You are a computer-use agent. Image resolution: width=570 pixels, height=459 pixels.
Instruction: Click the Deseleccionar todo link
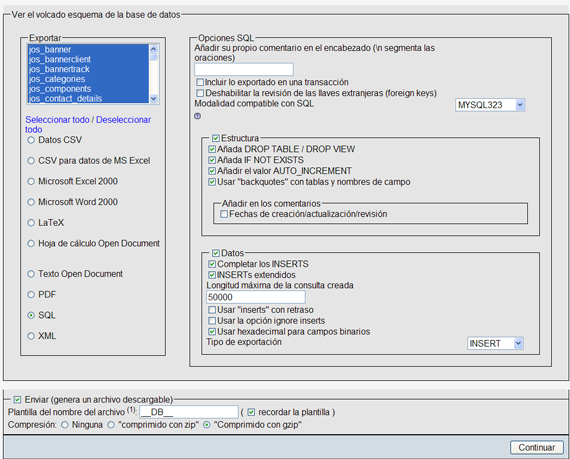tap(88, 124)
